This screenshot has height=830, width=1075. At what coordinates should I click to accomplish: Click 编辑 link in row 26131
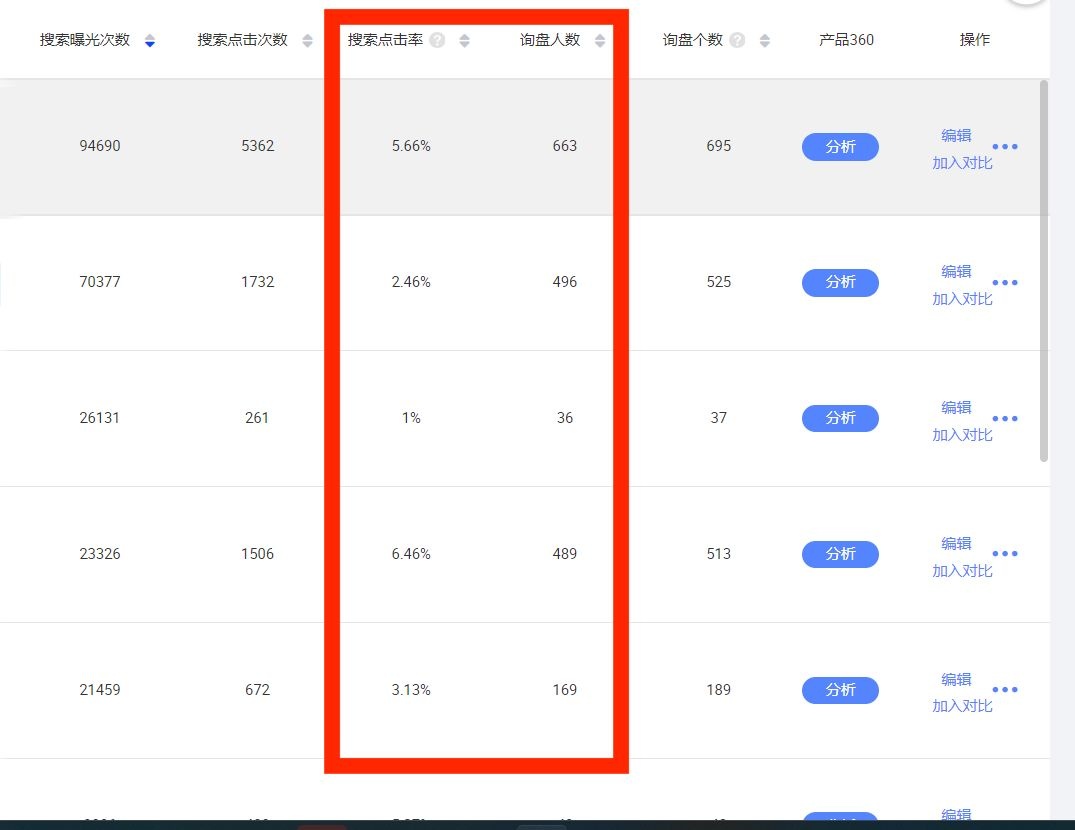[956, 408]
